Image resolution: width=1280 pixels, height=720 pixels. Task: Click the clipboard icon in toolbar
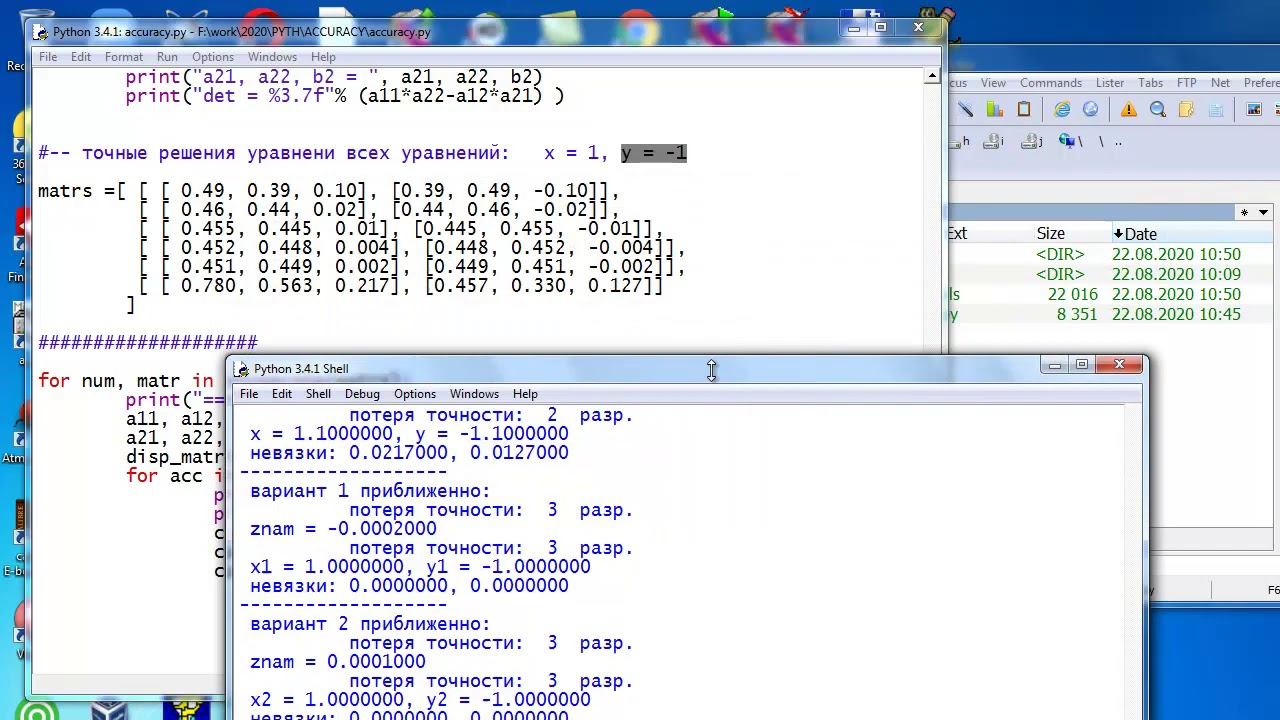click(x=1024, y=110)
